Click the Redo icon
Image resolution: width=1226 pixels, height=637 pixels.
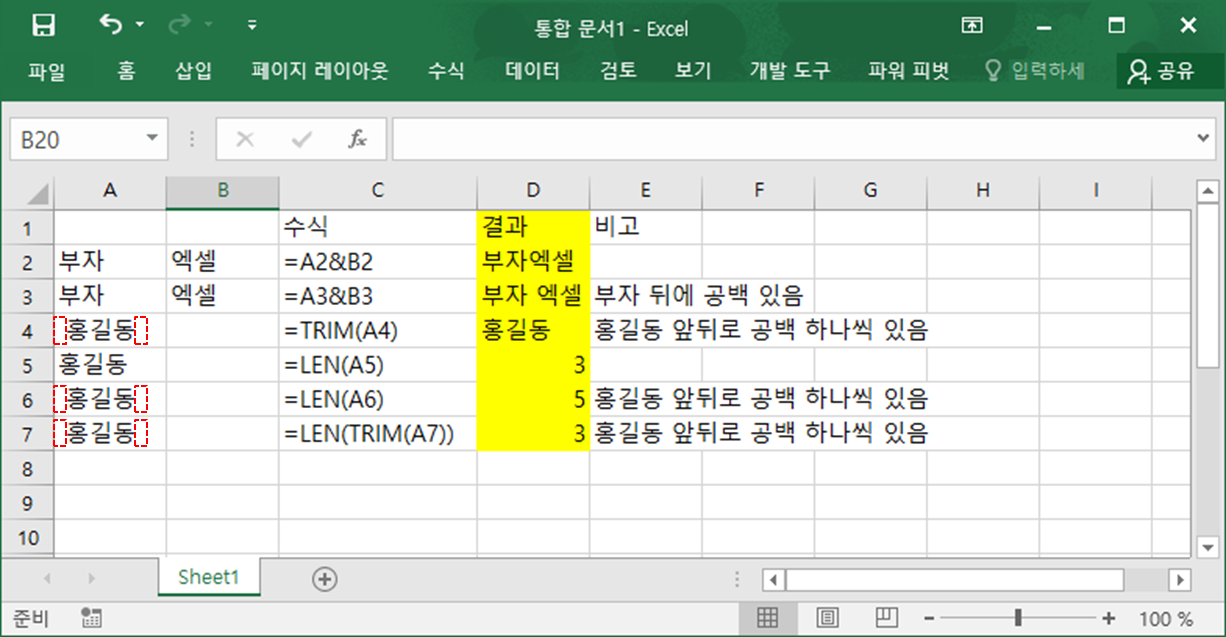[x=177, y=27]
